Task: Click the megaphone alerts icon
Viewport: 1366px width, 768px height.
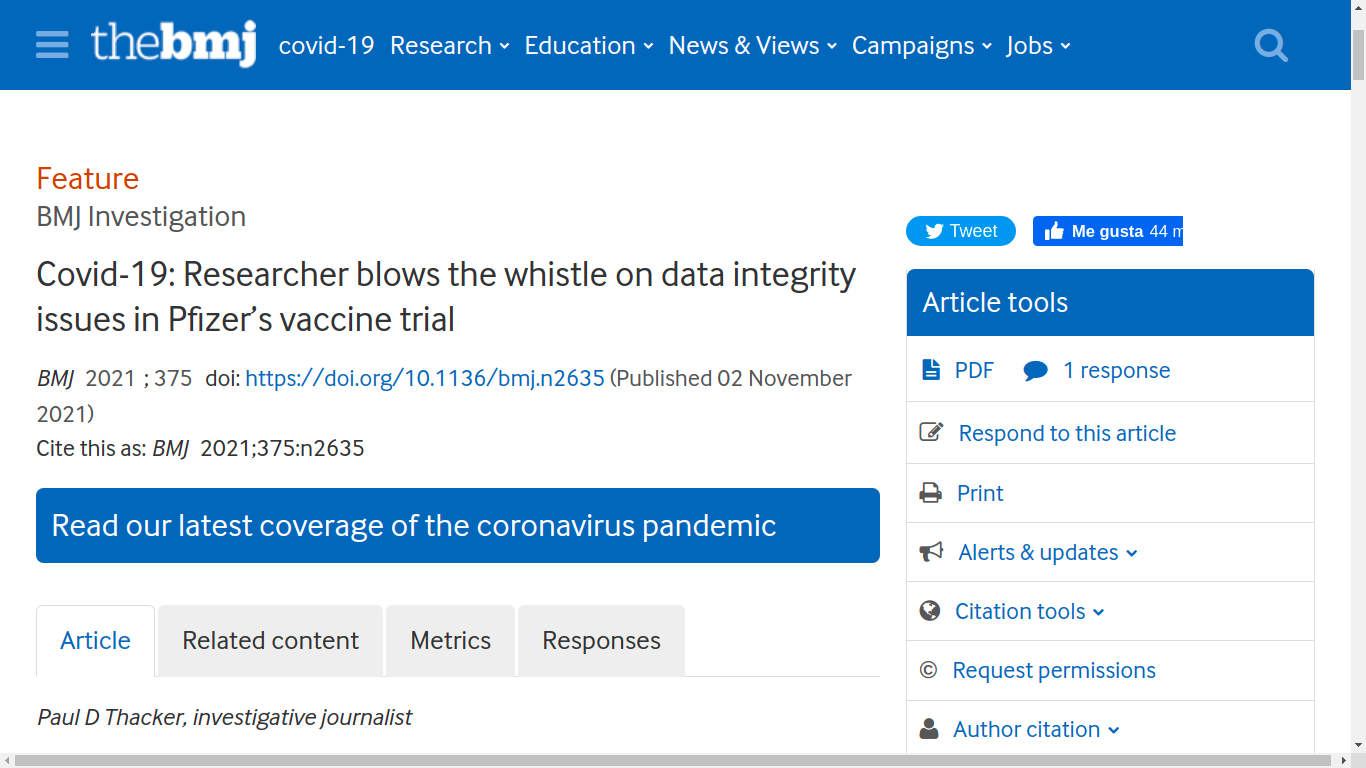Action: pos(931,552)
